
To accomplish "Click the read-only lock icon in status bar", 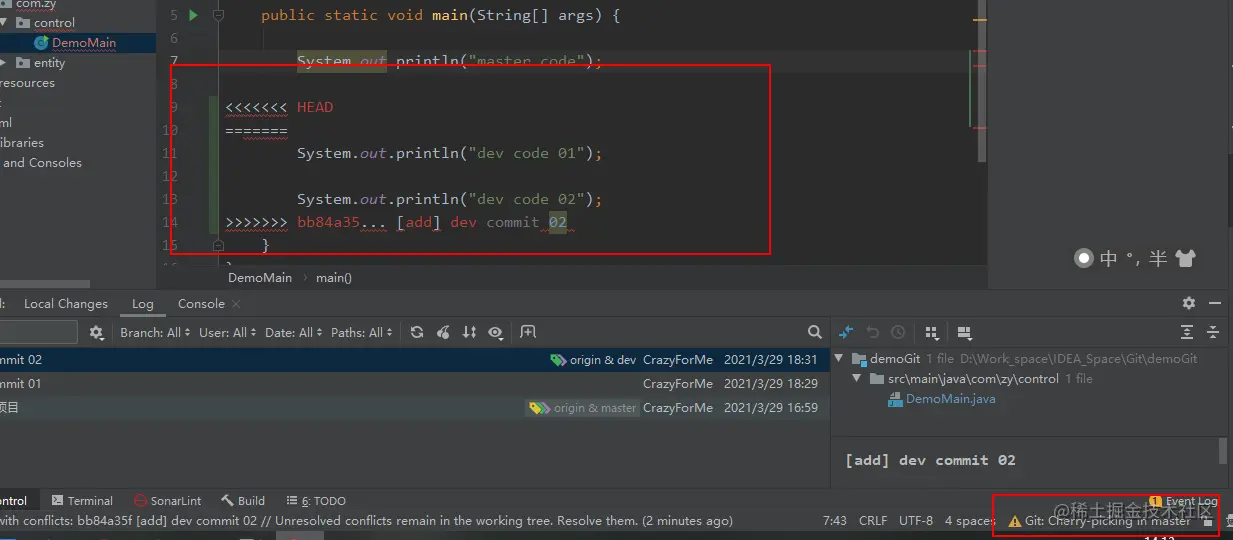I will coord(1208,521).
